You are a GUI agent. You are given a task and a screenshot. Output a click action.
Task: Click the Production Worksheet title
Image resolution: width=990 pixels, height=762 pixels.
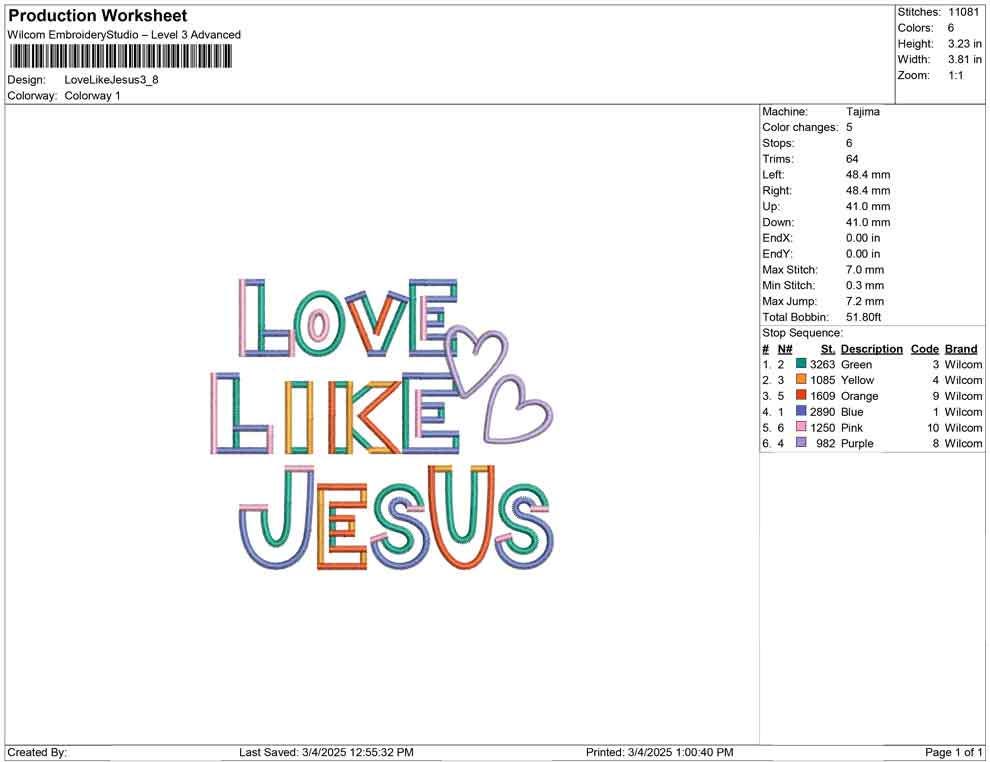tap(97, 15)
